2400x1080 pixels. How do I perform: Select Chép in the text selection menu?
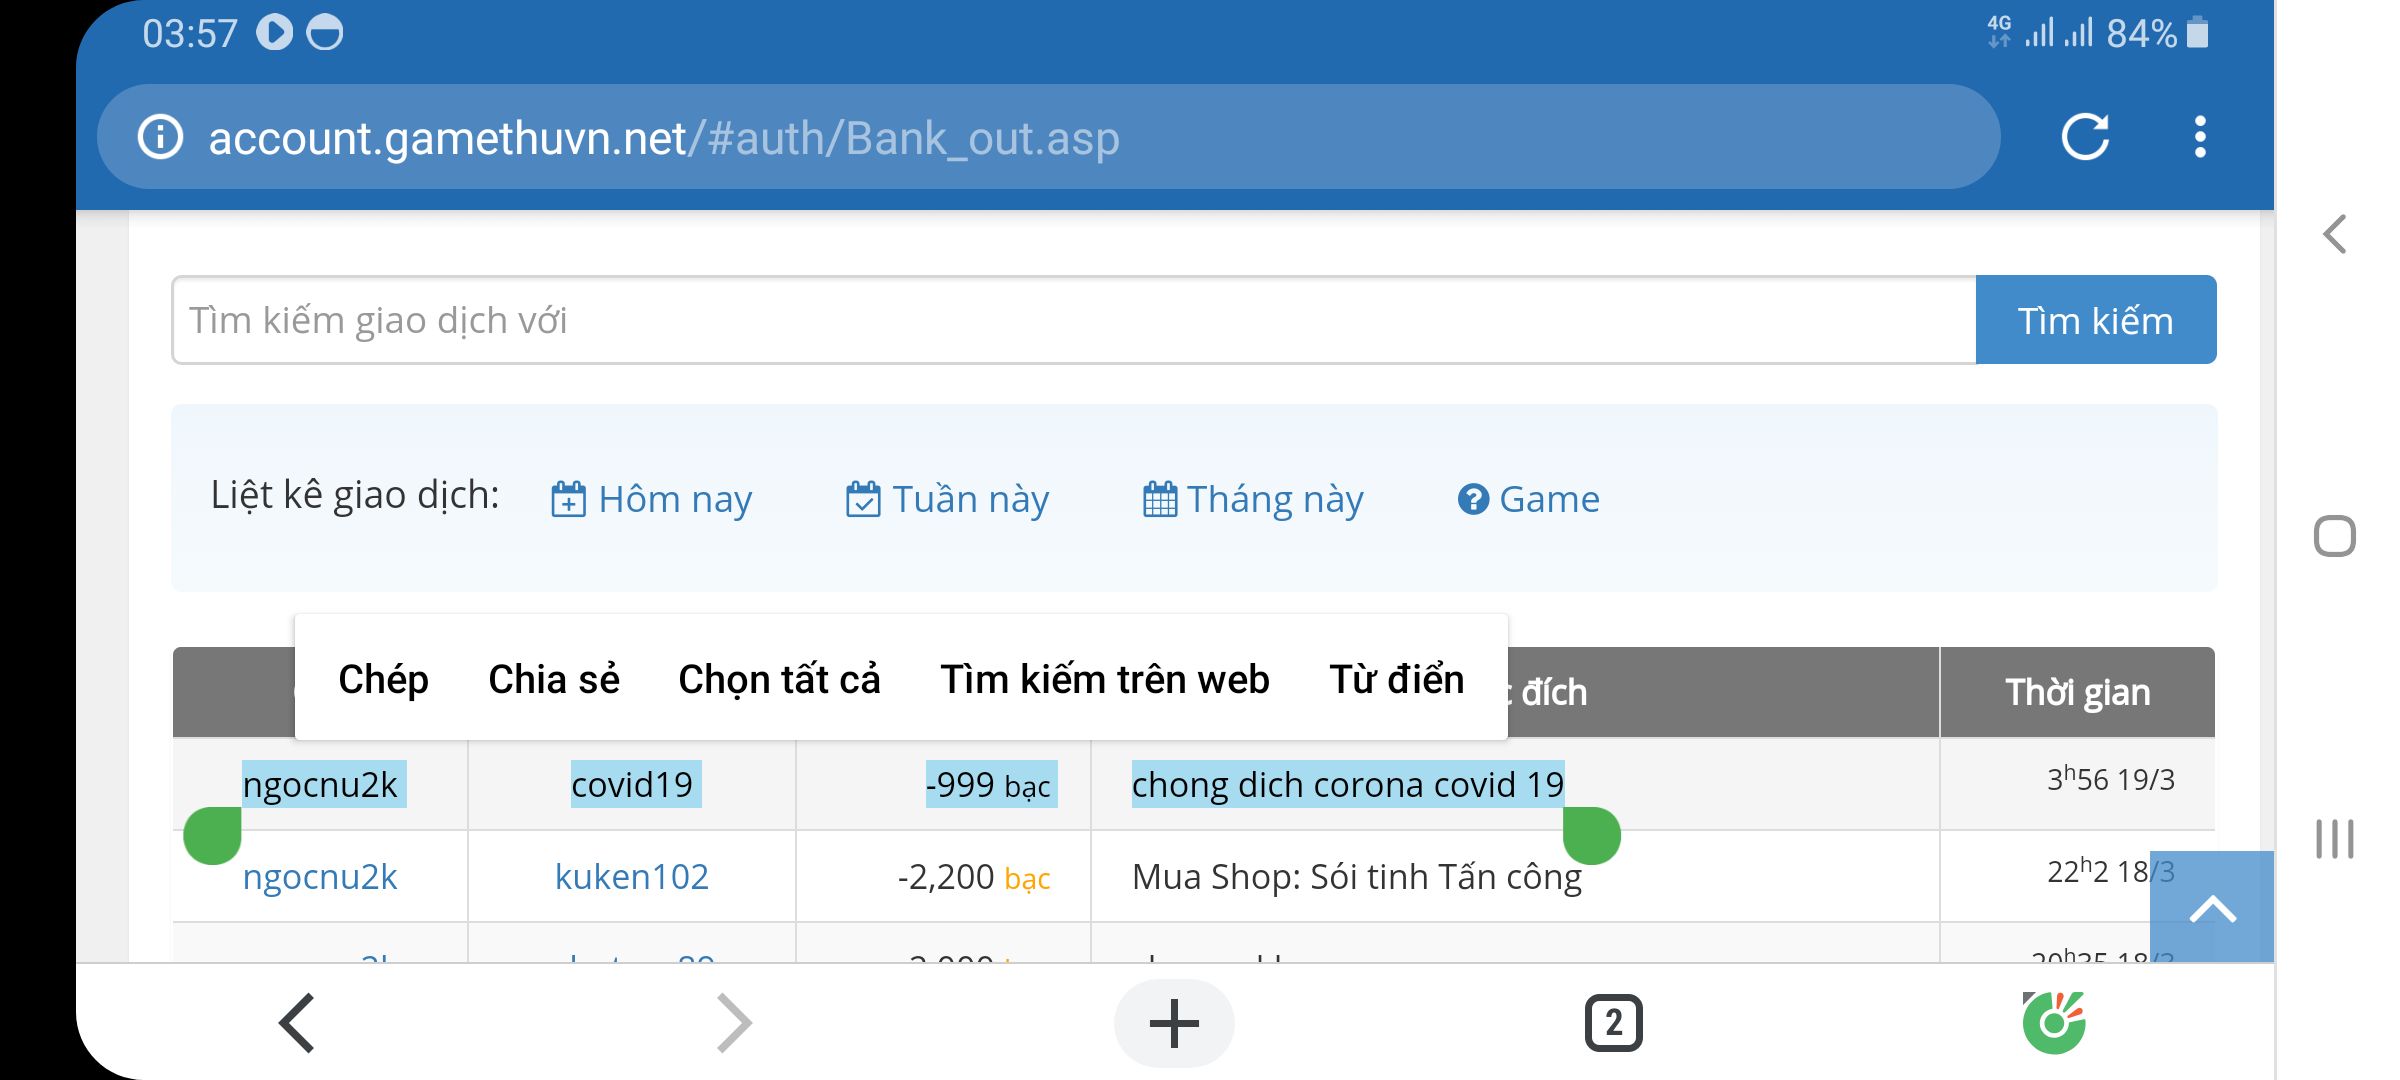[383, 679]
